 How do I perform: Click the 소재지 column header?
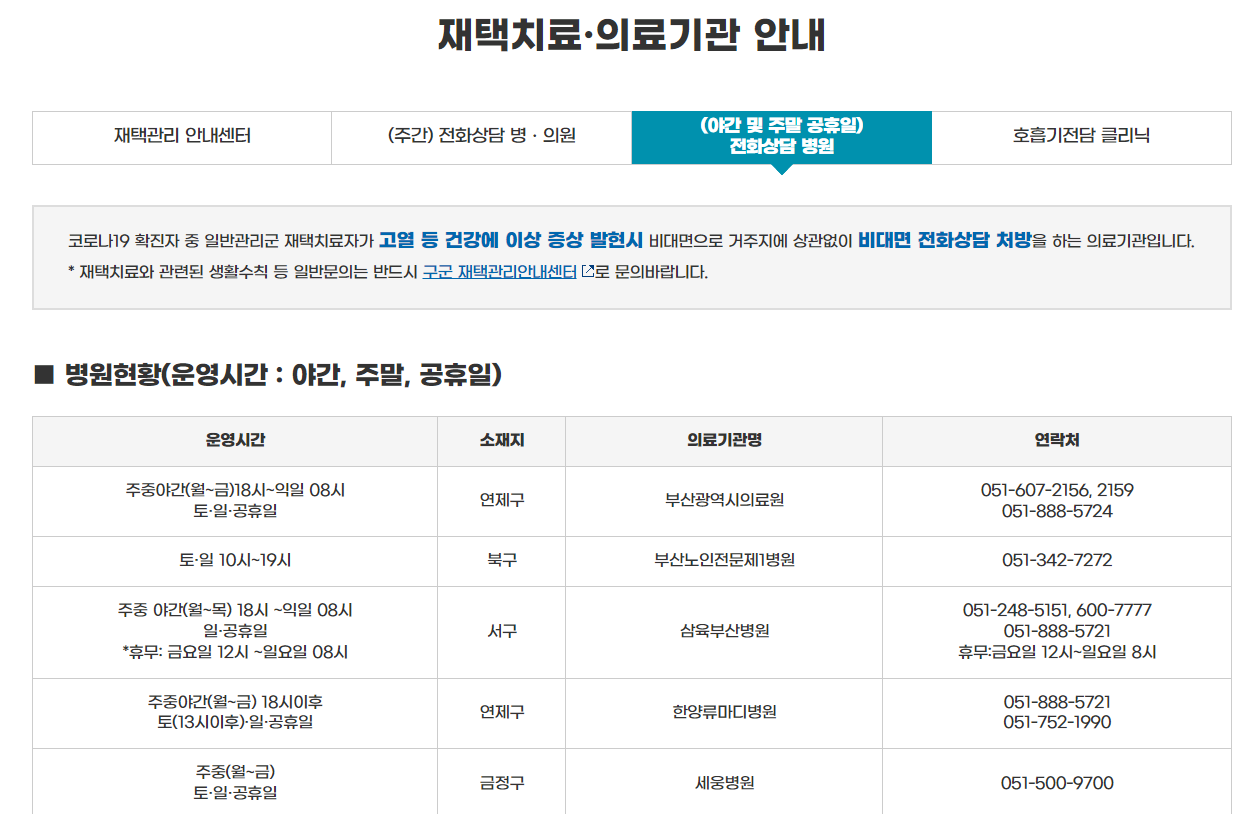[x=502, y=441]
